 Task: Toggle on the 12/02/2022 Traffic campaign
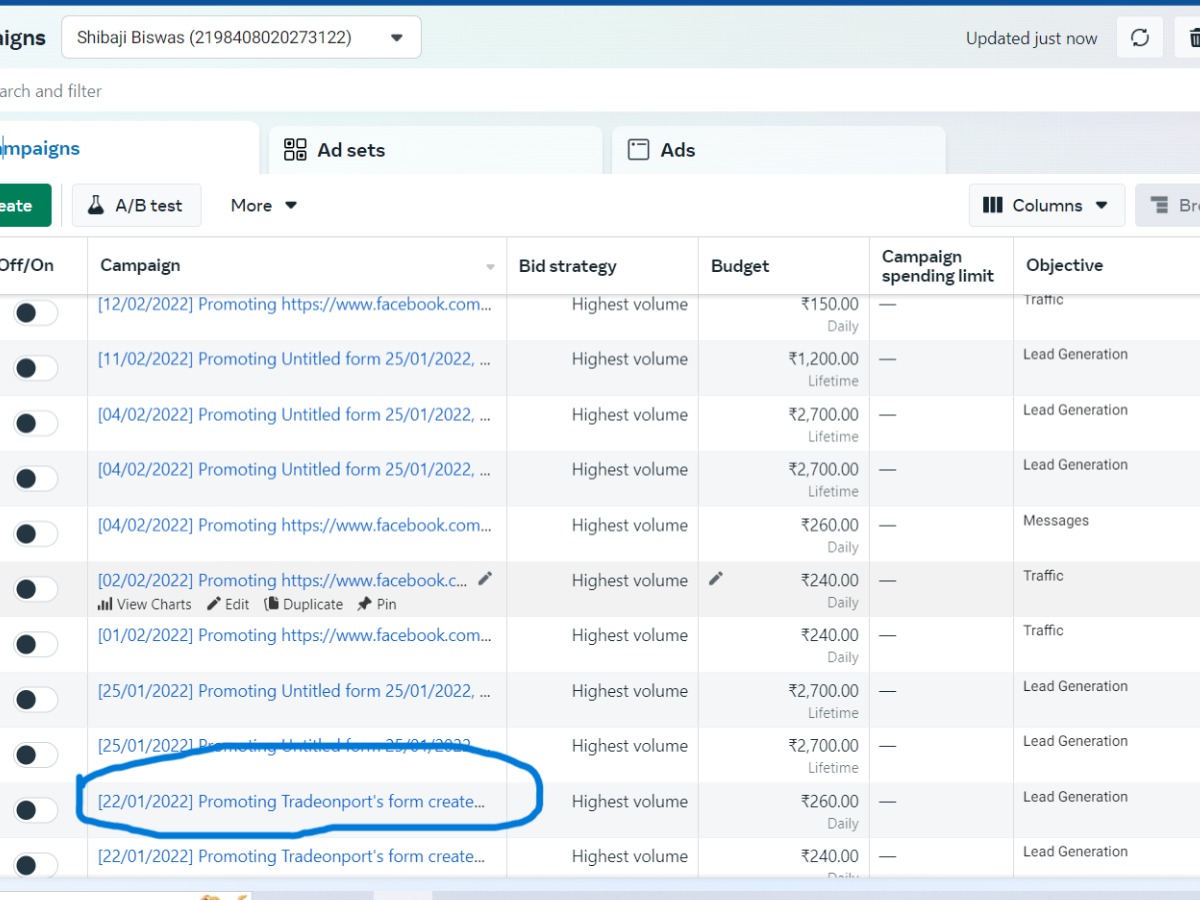(x=35, y=313)
